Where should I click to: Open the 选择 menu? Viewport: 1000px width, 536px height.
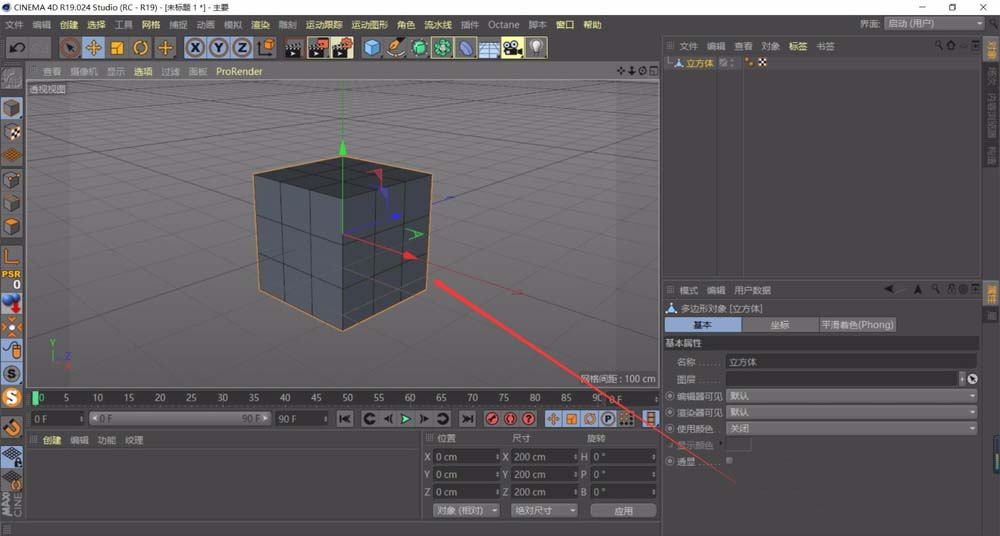(96, 25)
